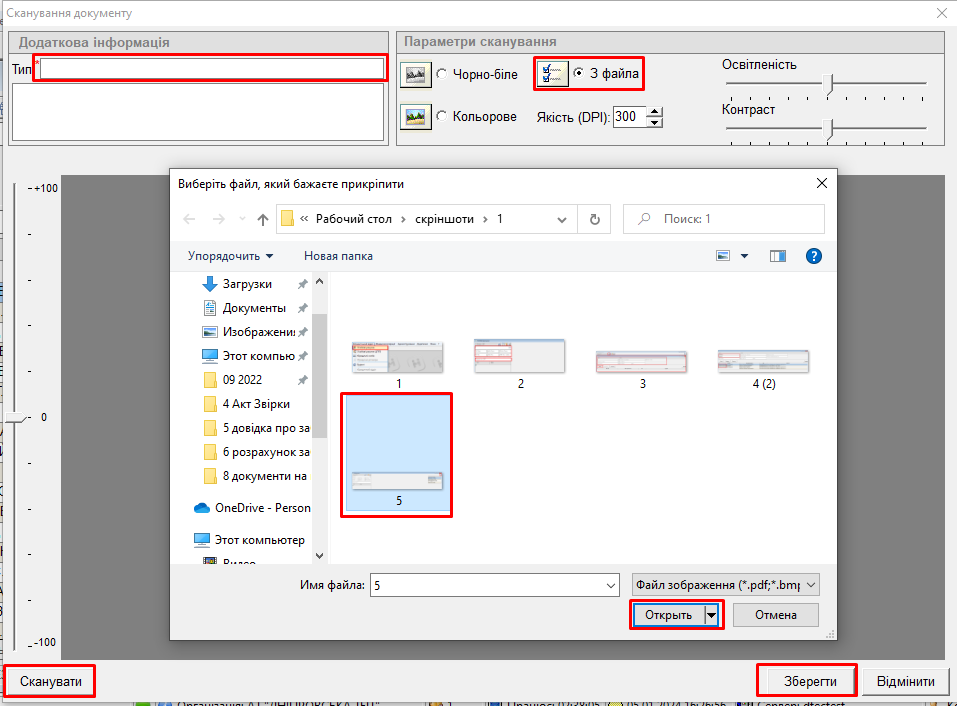This screenshot has width=957, height=706.
Task: Click the color scan mode icon
Action: click(x=415, y=117)
